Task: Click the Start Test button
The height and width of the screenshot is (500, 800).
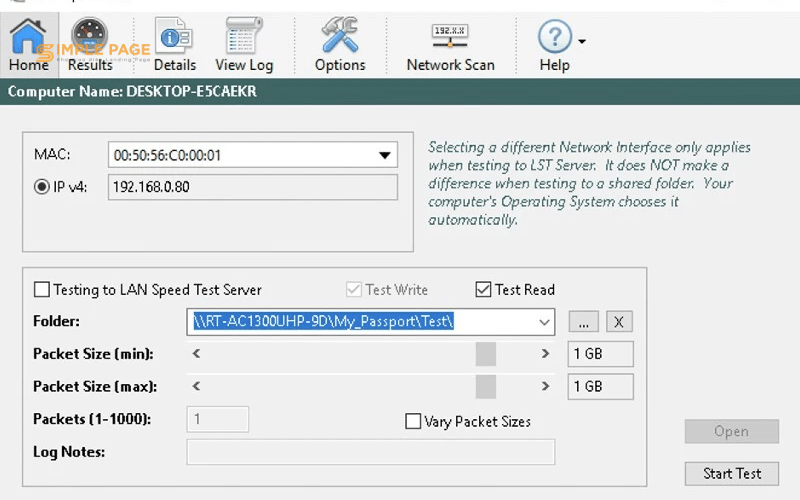Action: point(732,473)
